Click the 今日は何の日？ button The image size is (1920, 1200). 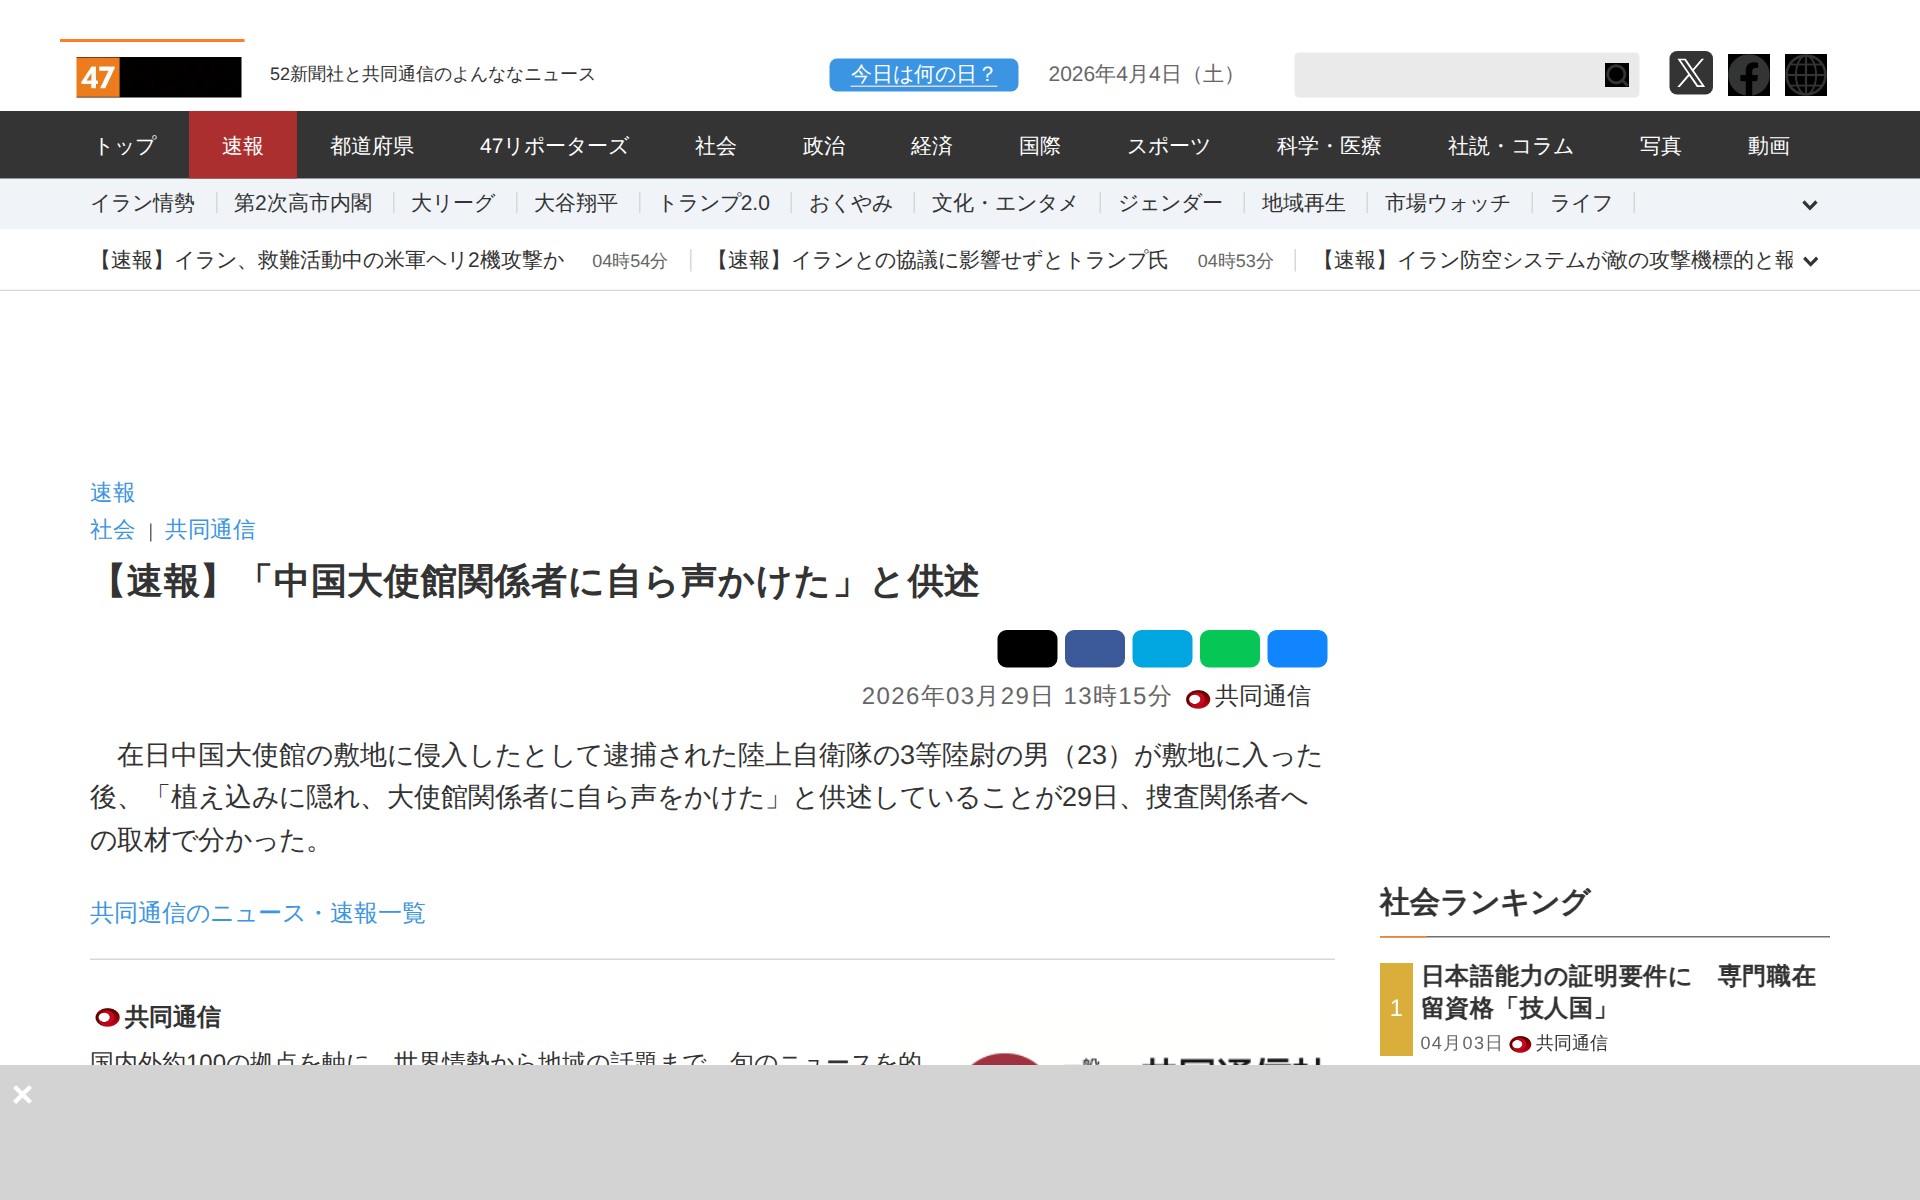tap(923, 75)
